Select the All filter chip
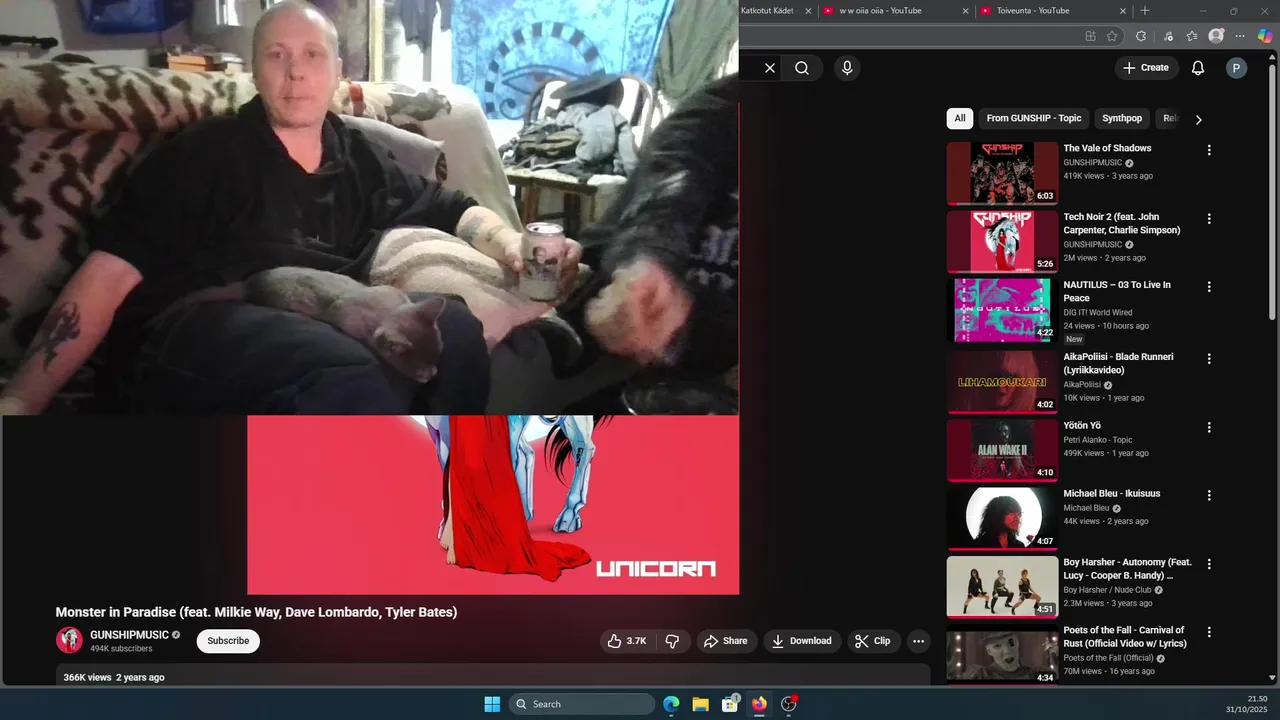 (x=960, y=118)
